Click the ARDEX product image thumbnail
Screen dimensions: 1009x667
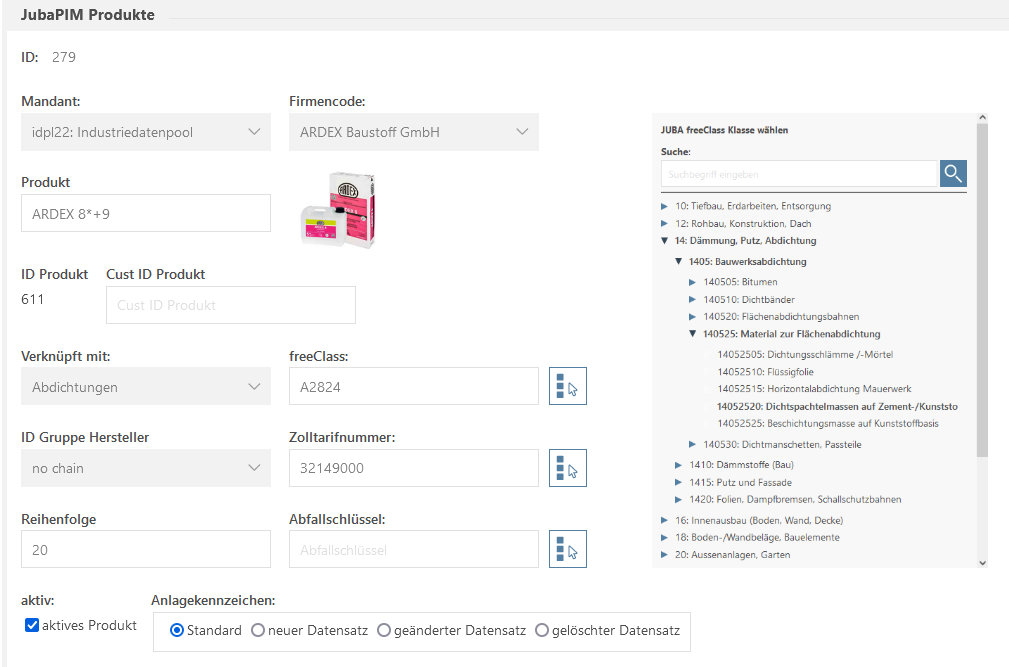tap(338, 210)
